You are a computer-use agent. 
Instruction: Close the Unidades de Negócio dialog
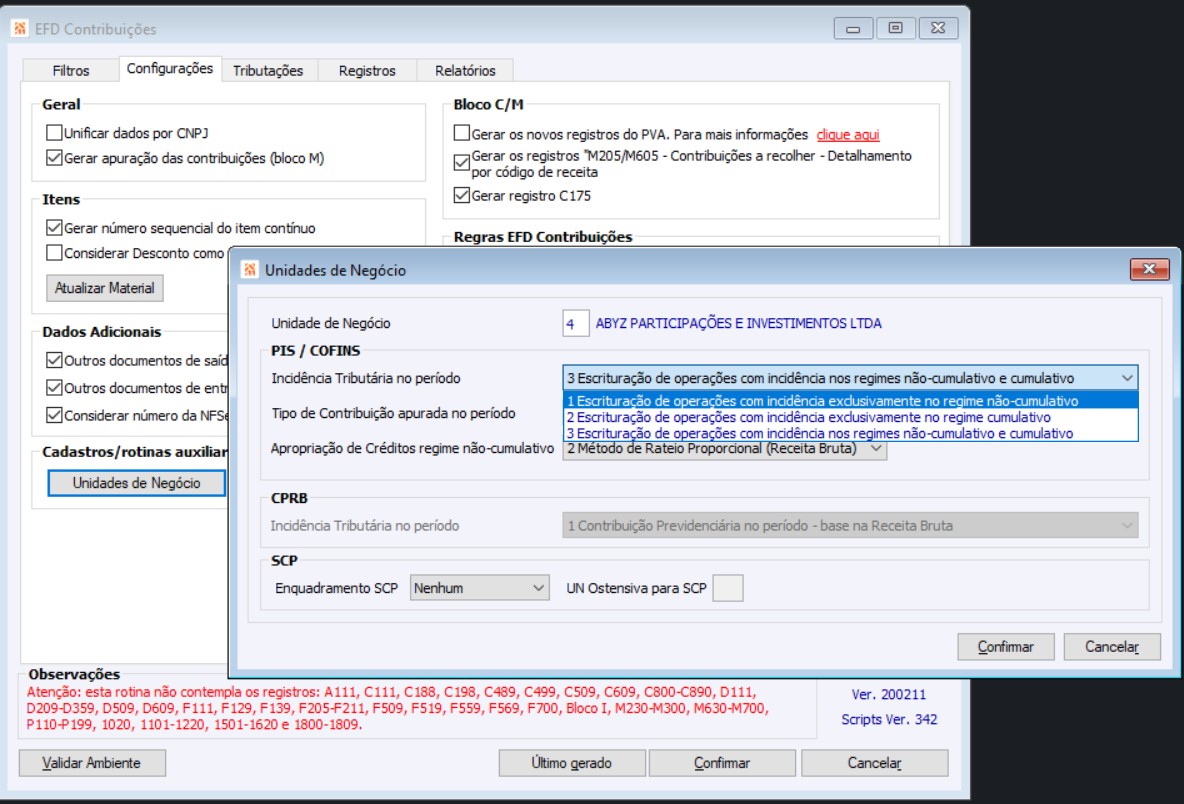click(1149, 269)
